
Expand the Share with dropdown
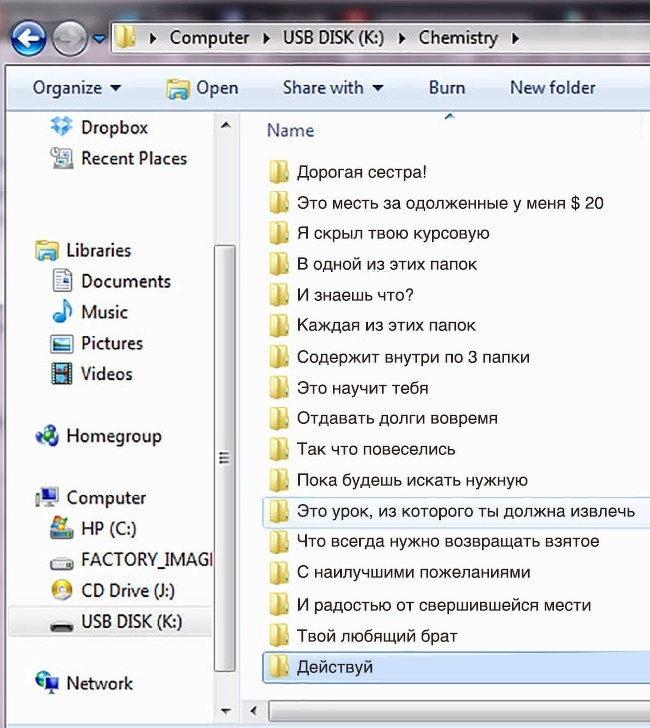(x=332, y=88)
